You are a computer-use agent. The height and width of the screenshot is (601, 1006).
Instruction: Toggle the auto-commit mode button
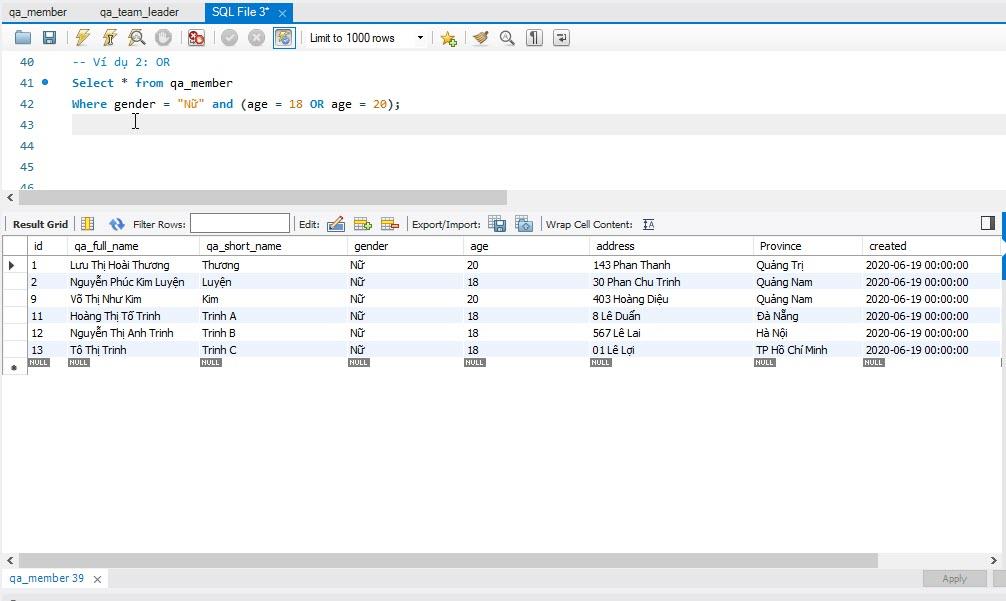(284, 38)
